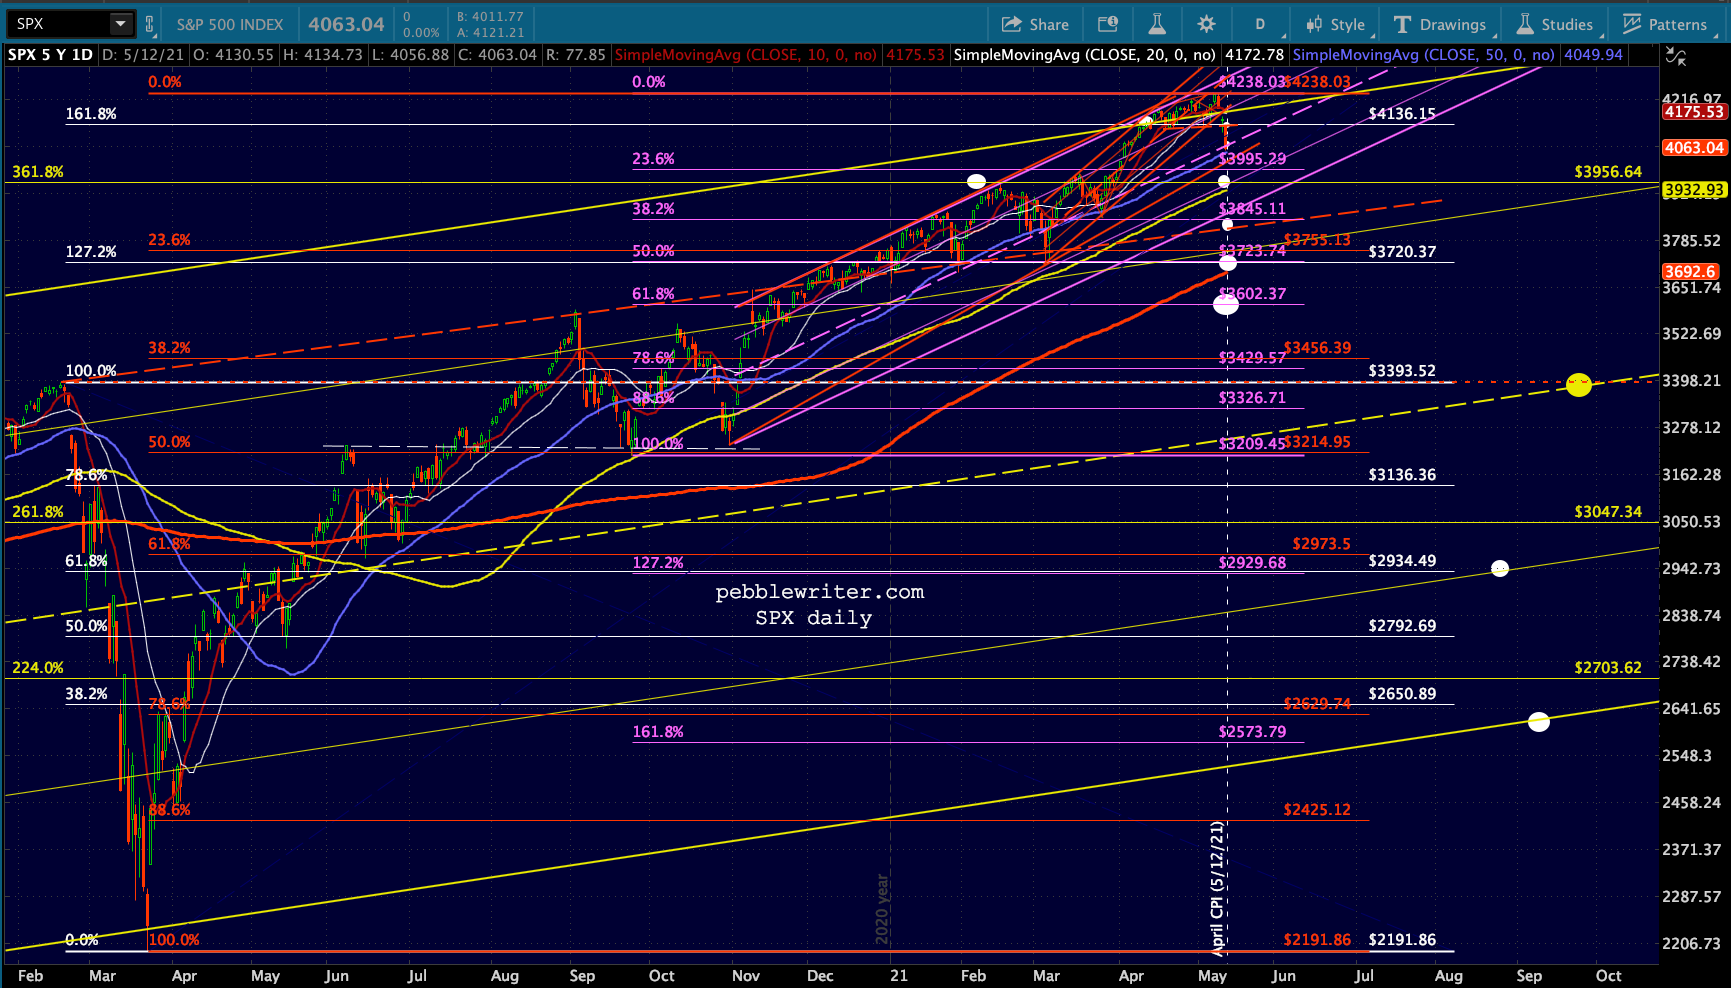Click the $2703.62 yellow level label
Screen dimensions: 1731x988
(x=1608, y=668)
